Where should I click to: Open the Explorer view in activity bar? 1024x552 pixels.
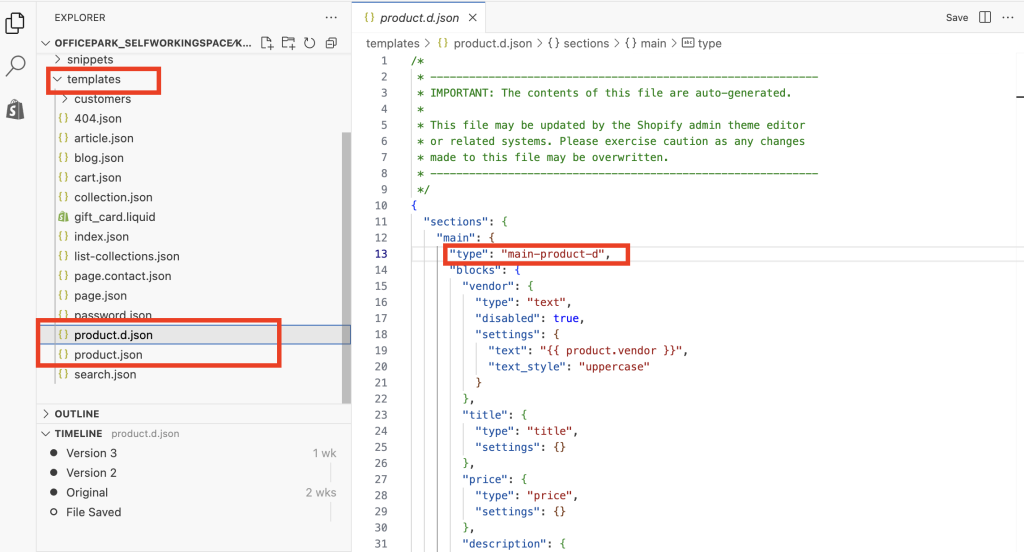(x=15, y=22)
